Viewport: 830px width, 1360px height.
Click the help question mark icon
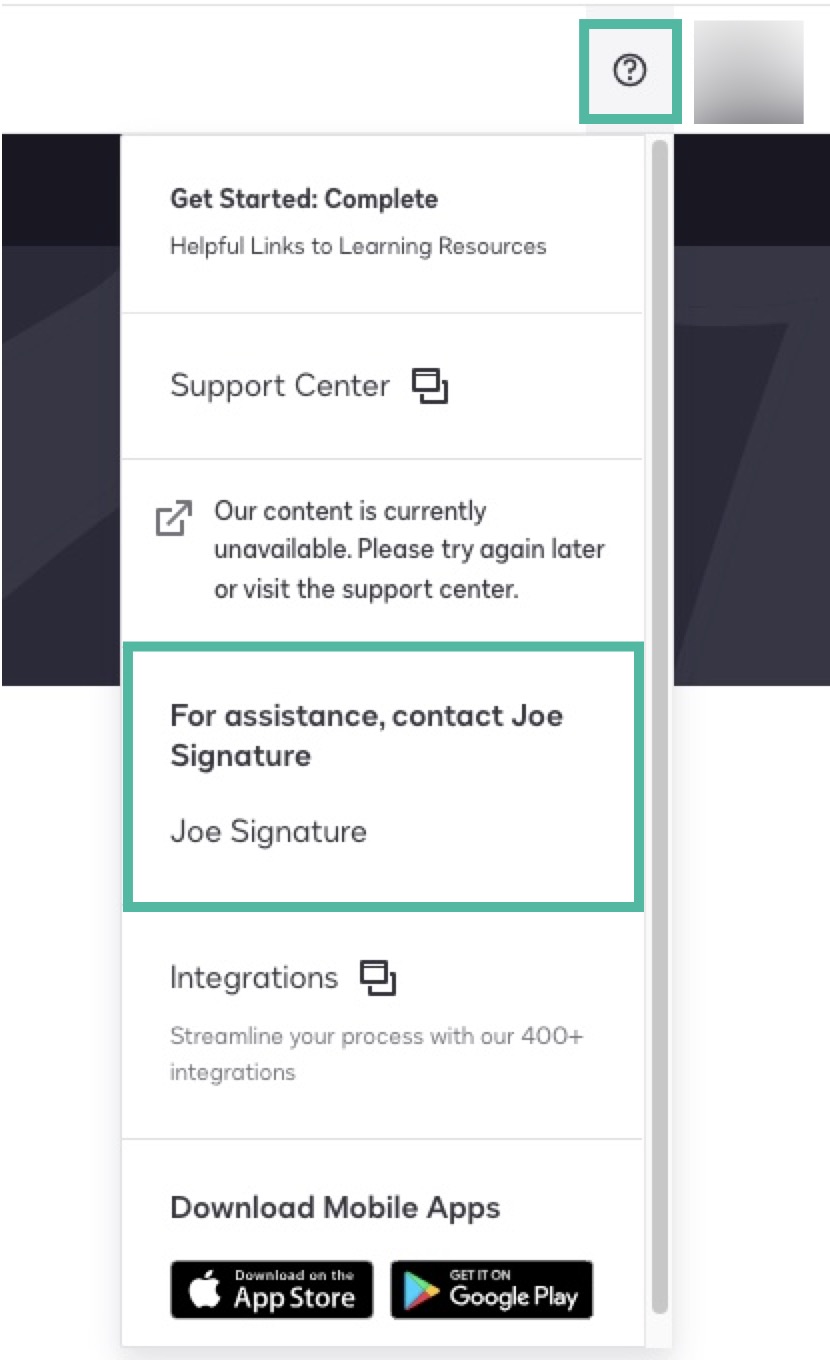click(628, 70)
